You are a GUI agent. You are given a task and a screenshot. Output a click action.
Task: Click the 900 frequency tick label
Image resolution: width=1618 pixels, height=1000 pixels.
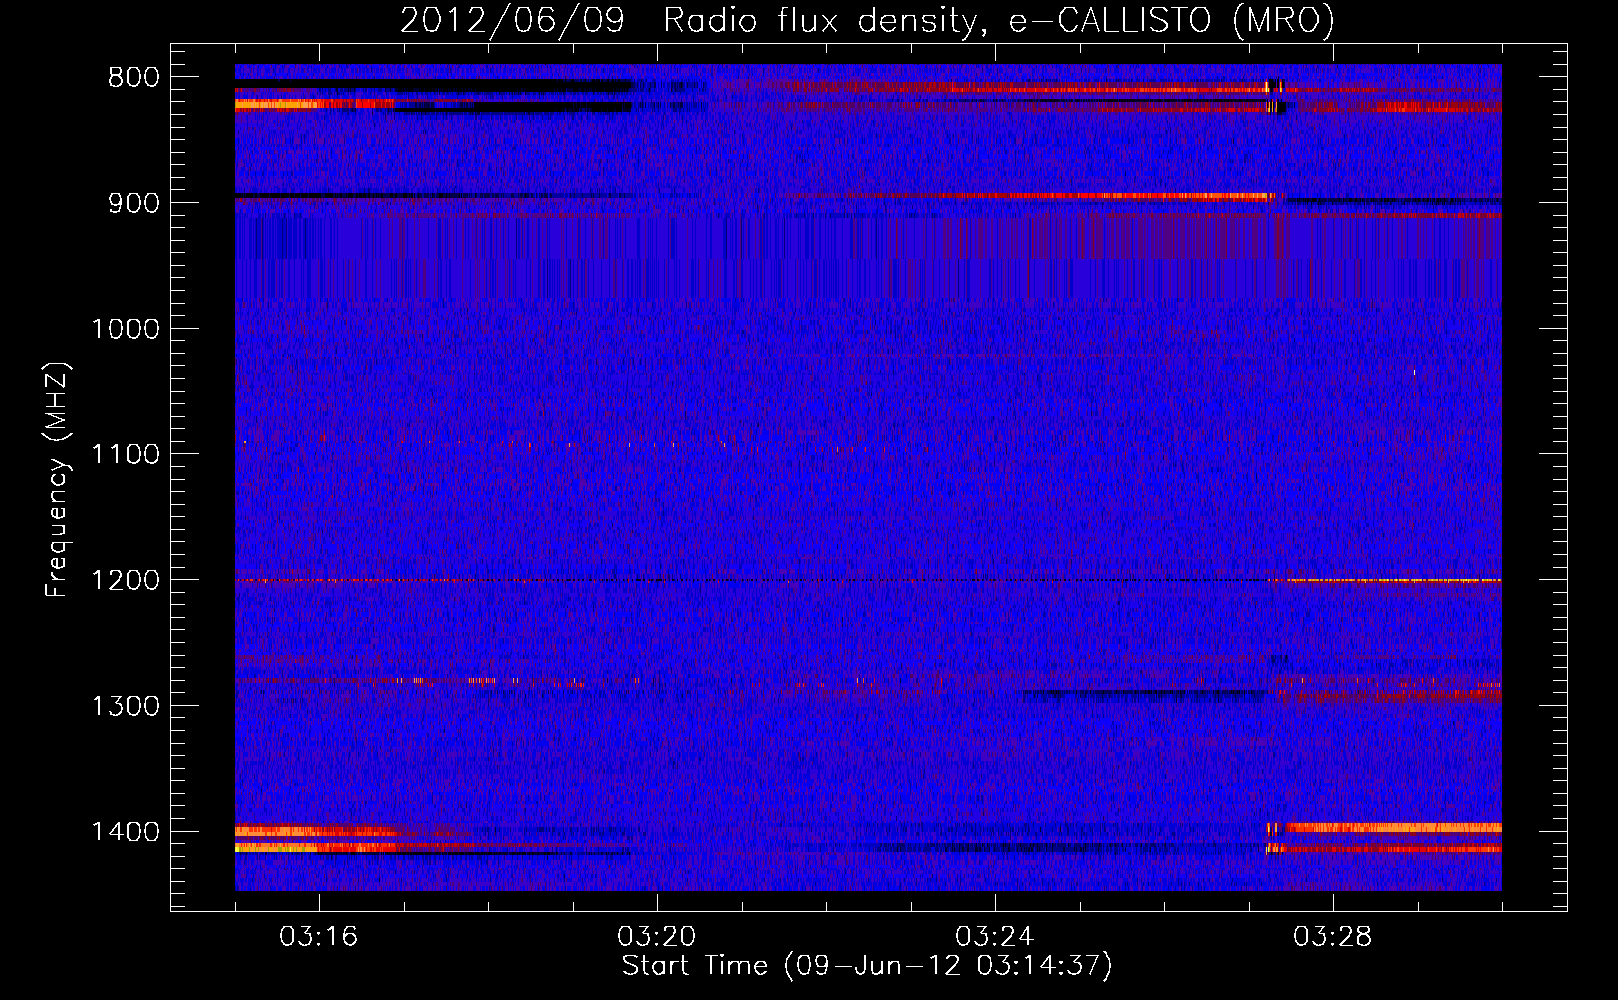[134, 203]
